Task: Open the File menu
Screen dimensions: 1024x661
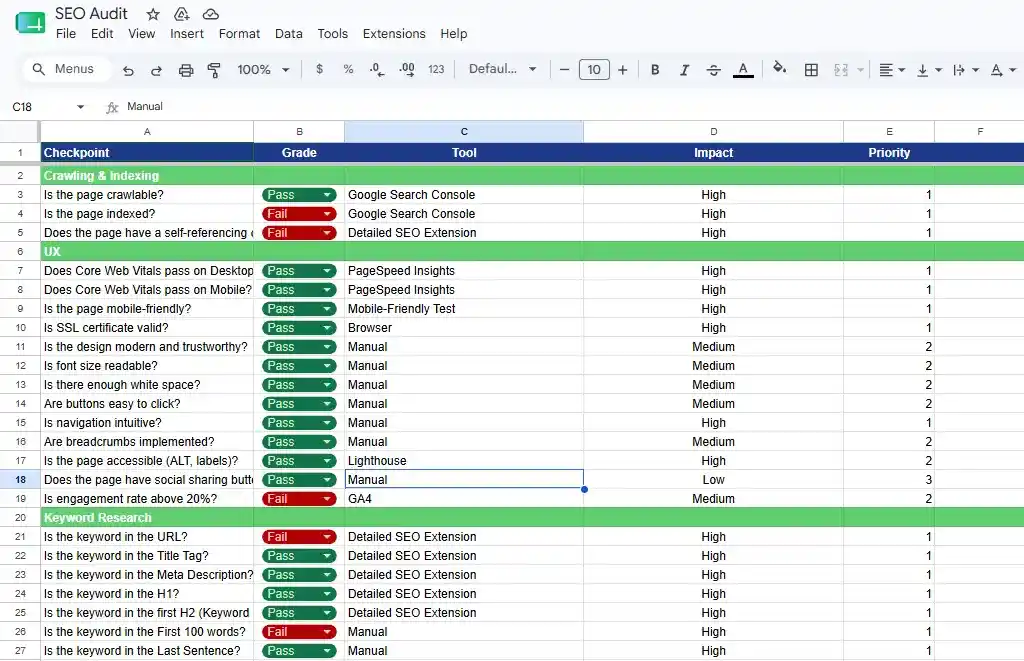Action: pyautogui.click(x=66, y=33)
